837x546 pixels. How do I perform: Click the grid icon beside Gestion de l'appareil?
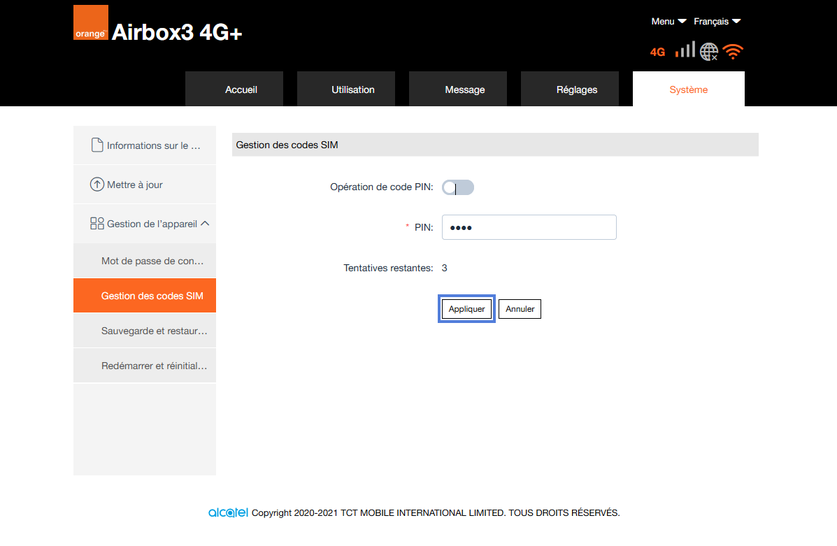point(97,224)
